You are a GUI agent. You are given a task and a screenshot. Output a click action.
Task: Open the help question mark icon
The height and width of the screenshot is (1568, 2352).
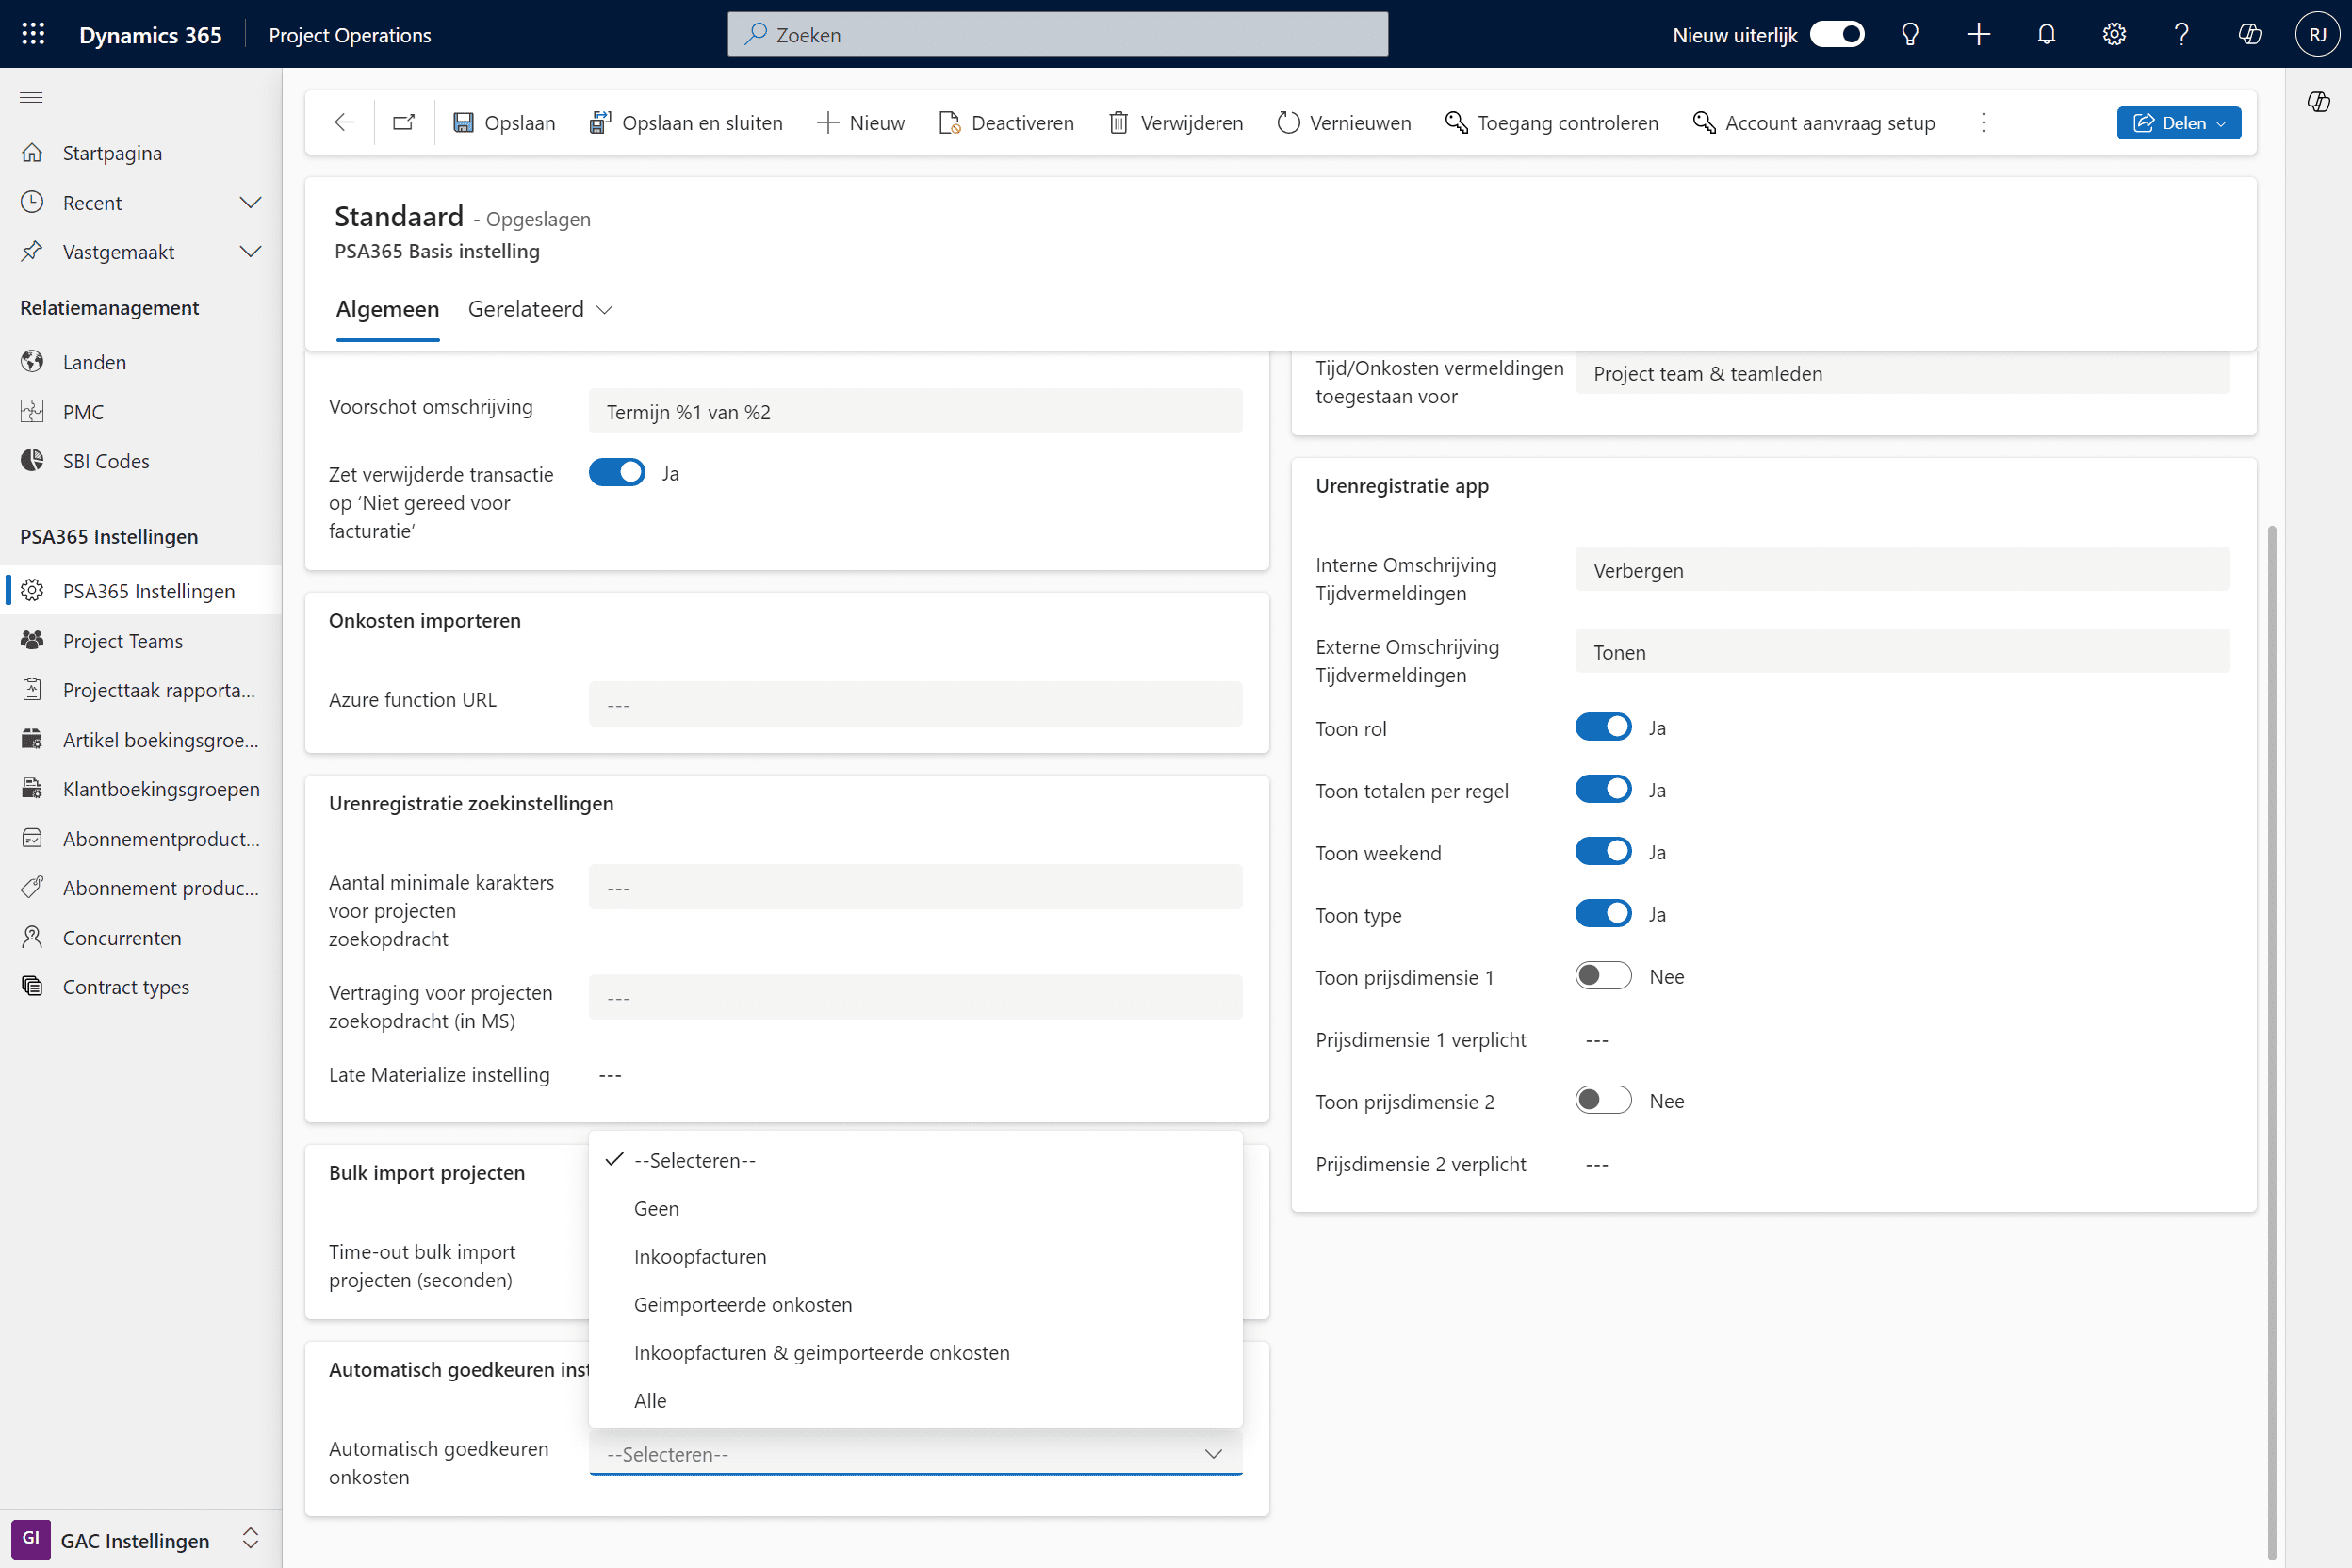[2182, 35]
